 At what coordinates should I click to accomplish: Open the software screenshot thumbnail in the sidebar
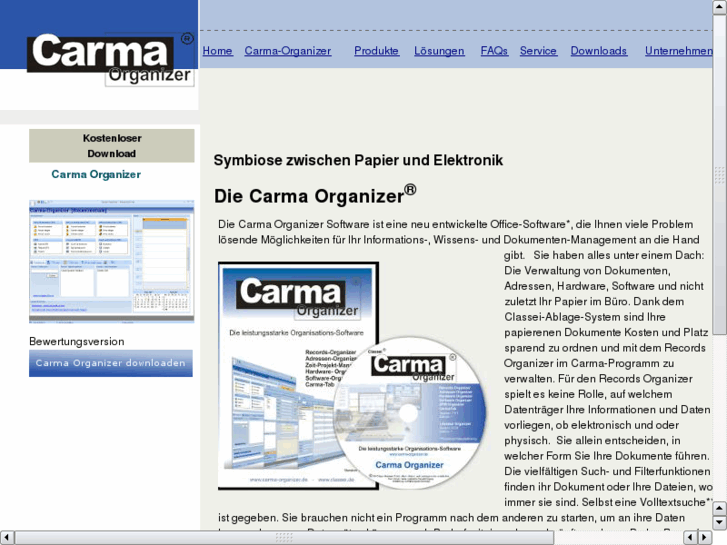tap(111, 261)
